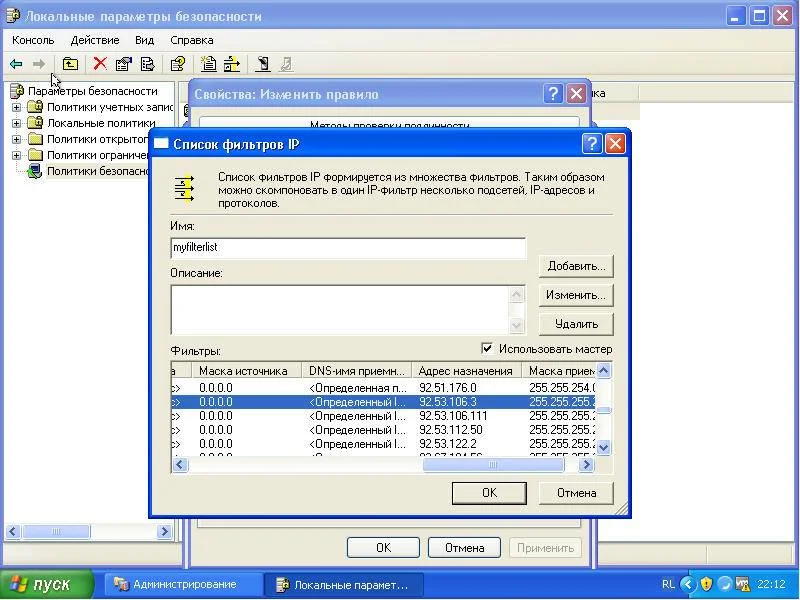Expand 'Политики учетных записей' tree node
The width and height of the screenshot is (800, 600).
(x=16, y=107)
